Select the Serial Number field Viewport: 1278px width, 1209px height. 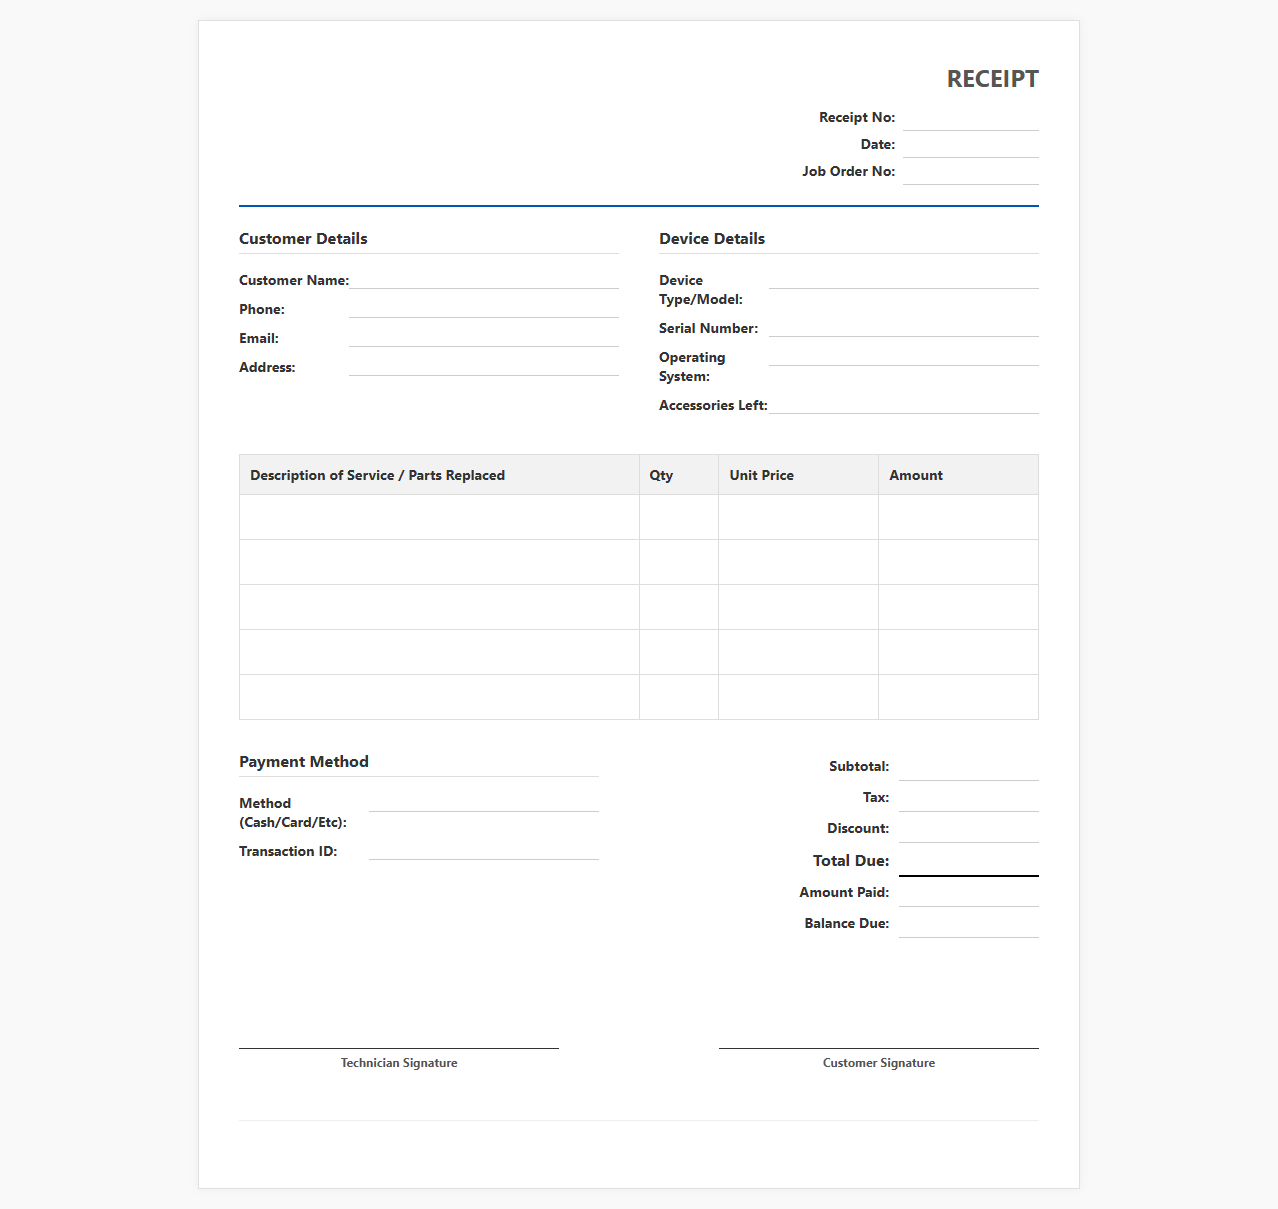(x=904, y=327)
